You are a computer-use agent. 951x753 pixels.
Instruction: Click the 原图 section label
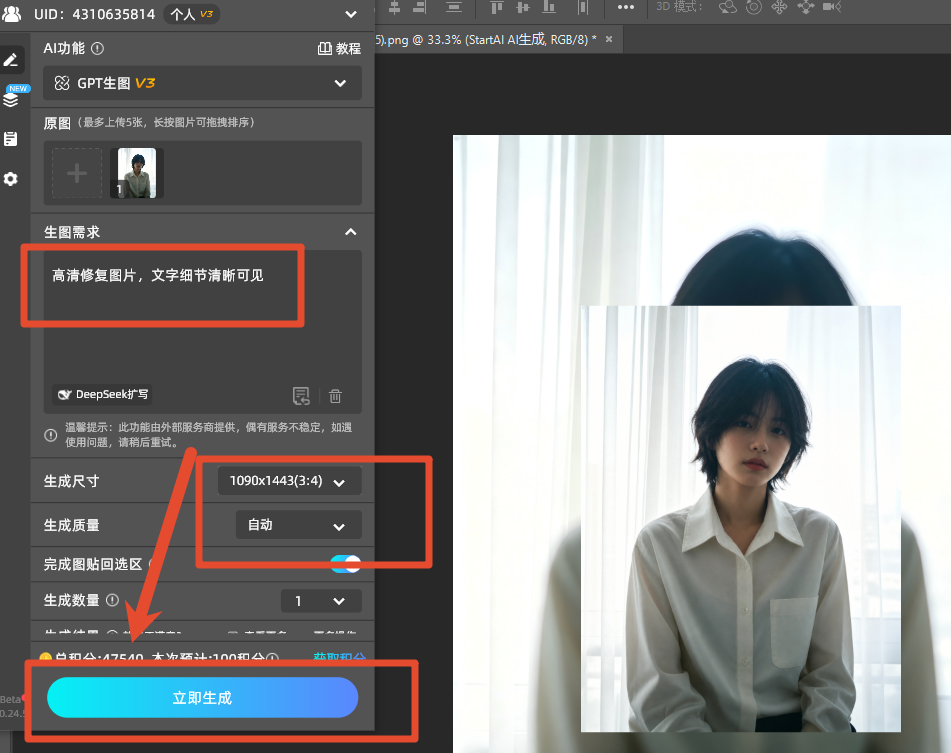57,123
